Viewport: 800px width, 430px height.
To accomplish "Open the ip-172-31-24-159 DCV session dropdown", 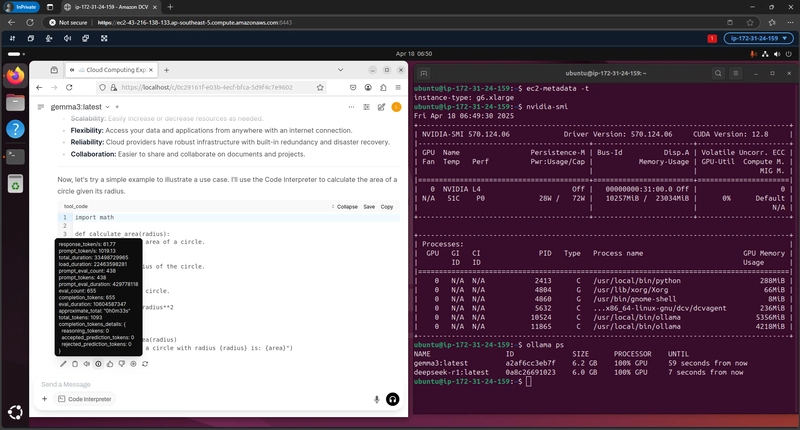I will [758, 38].
